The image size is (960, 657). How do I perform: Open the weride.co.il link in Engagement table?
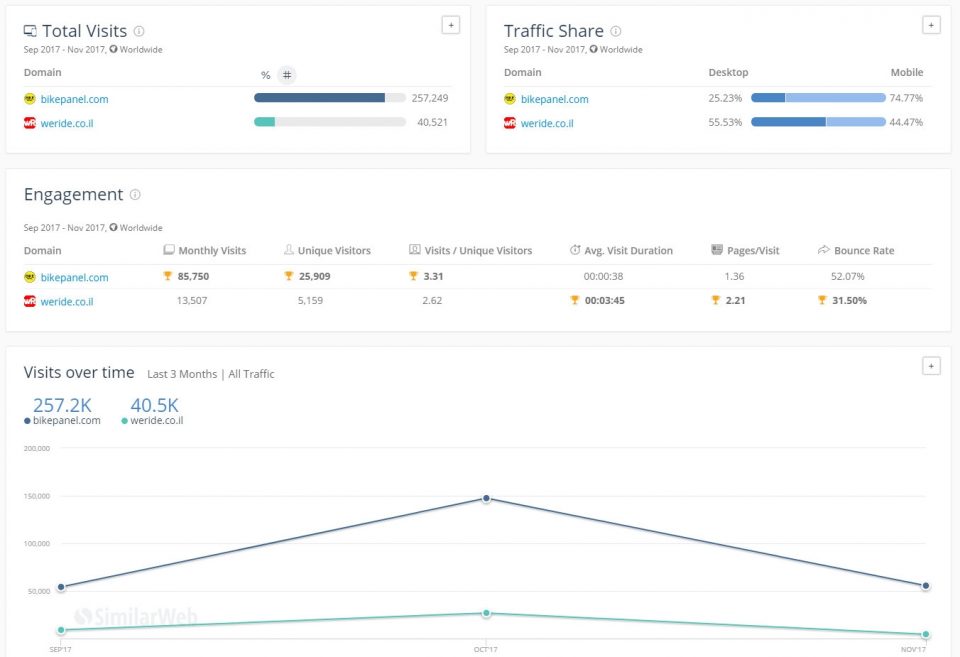tap(67, 301)
